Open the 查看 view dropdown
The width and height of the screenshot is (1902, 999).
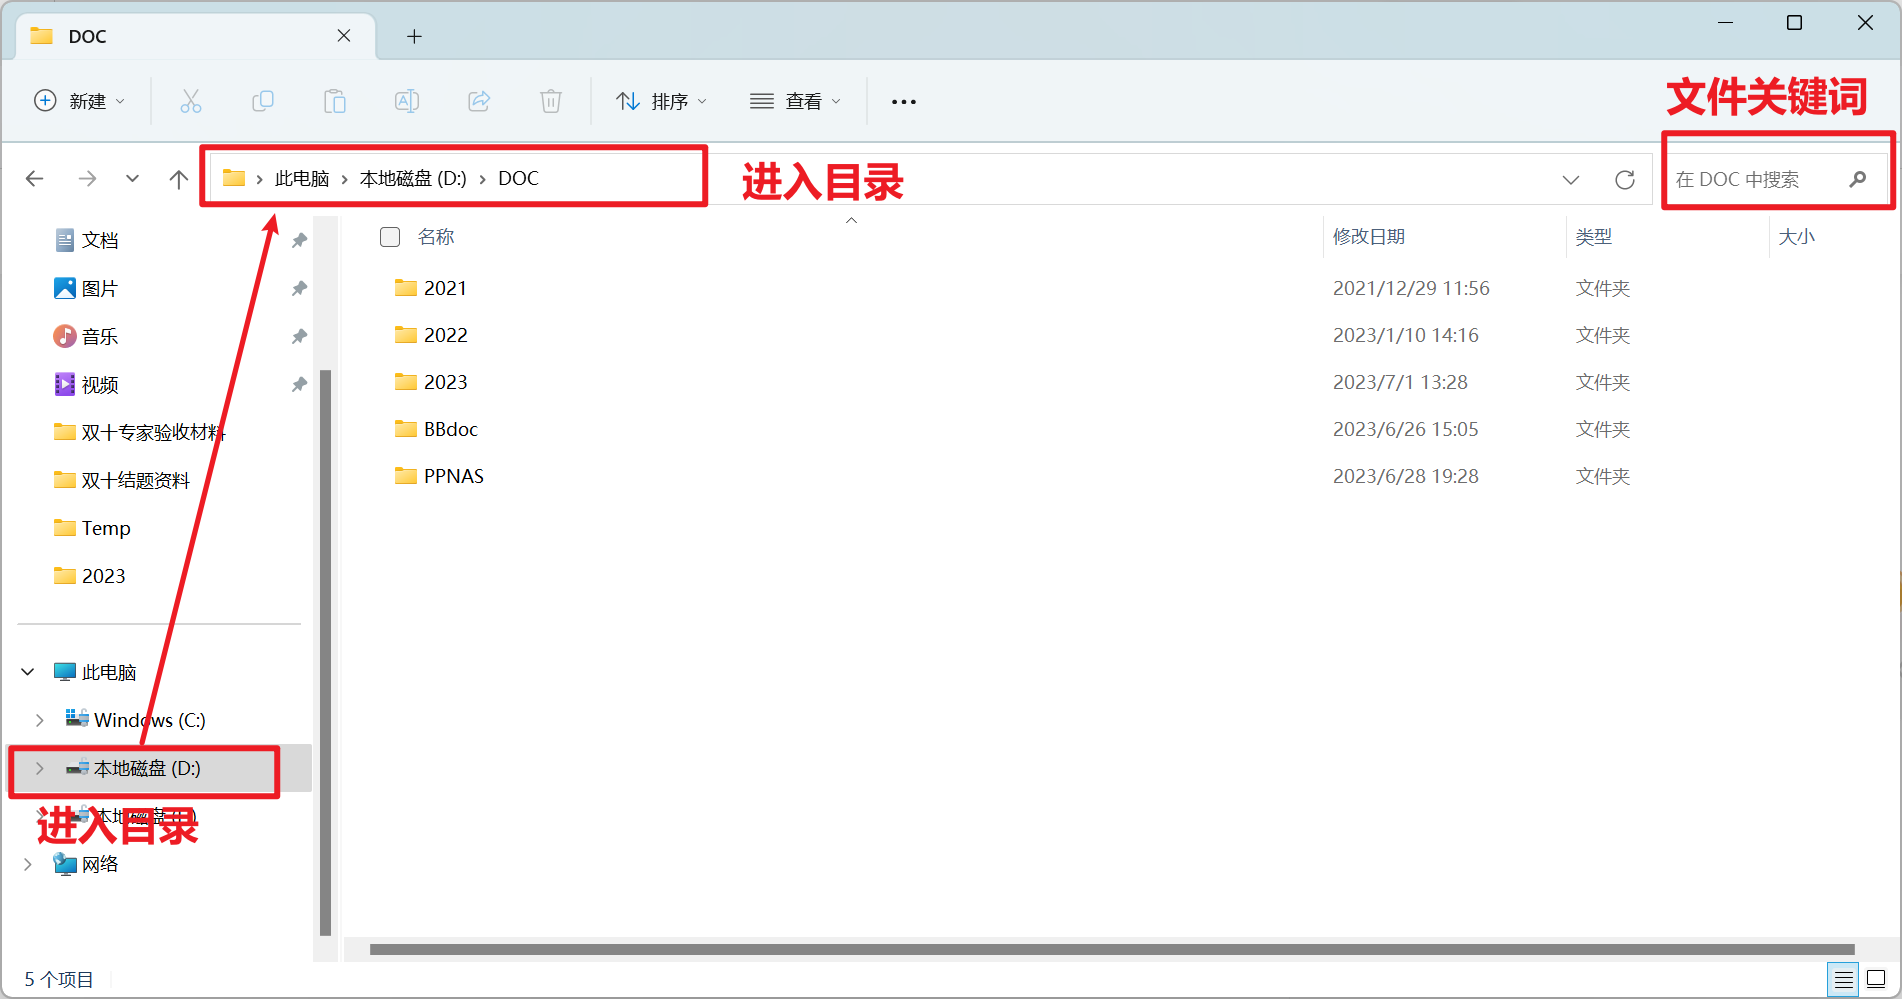(x=796, y=101)
